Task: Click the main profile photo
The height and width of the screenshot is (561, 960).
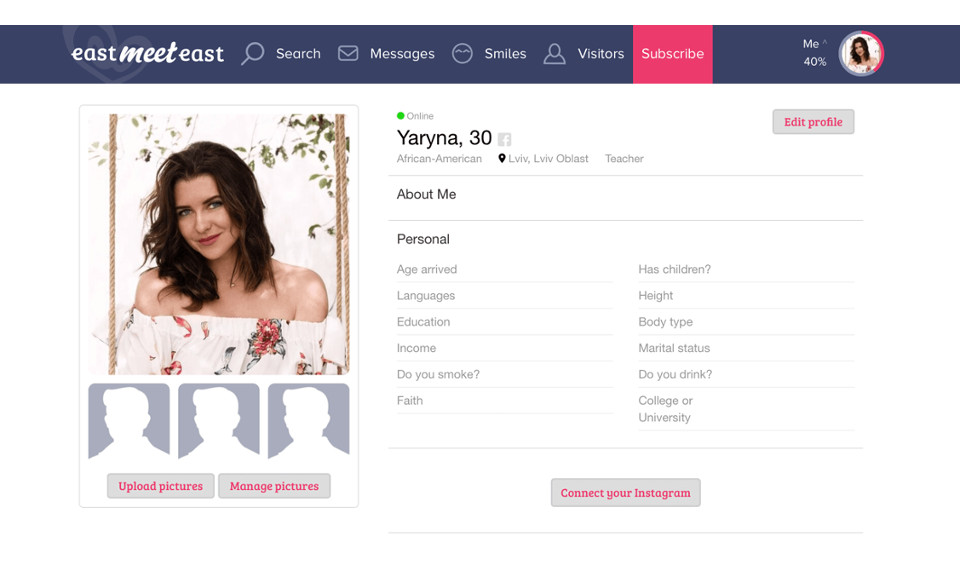Action: [x=218, y=243]
